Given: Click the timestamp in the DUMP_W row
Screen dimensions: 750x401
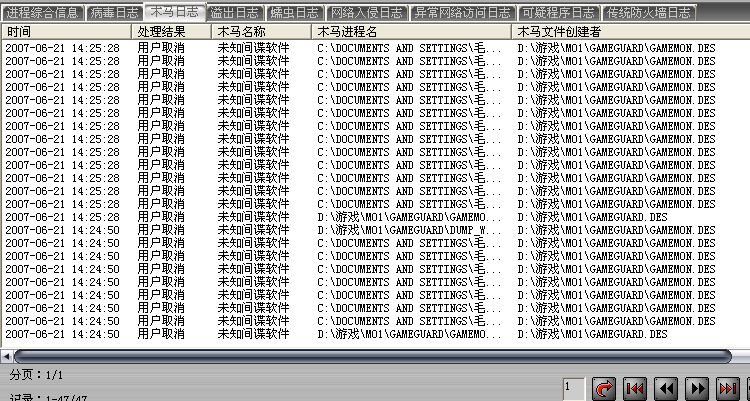Looking at the screenshot, I should point(62,230).
